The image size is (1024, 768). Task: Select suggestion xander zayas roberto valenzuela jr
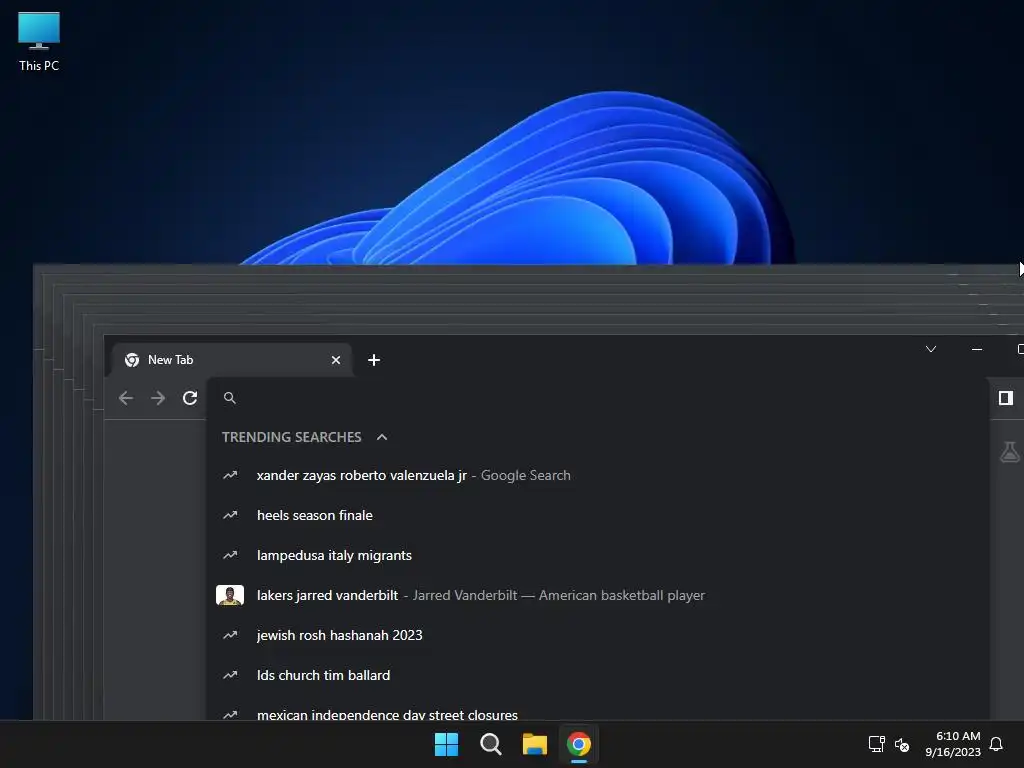click(x=598, y=475)
